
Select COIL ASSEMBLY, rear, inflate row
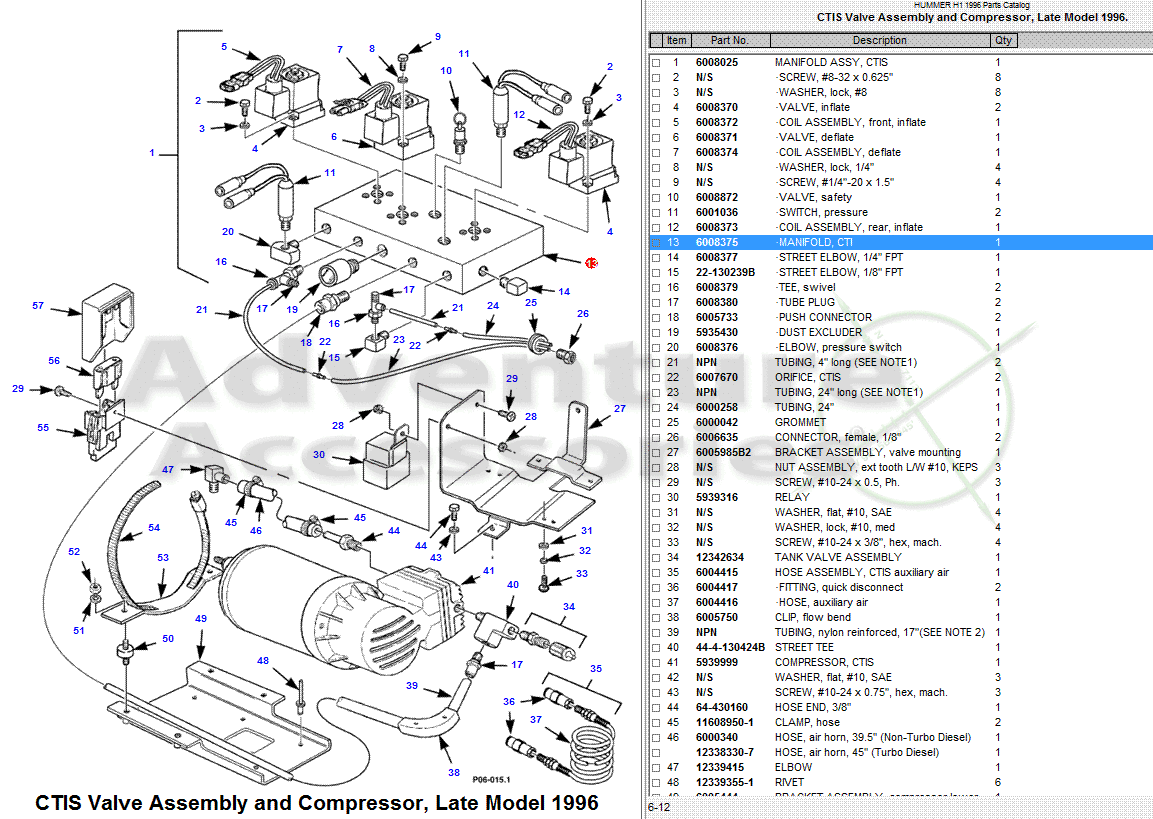pyautogui.click(x=901, y=228)
